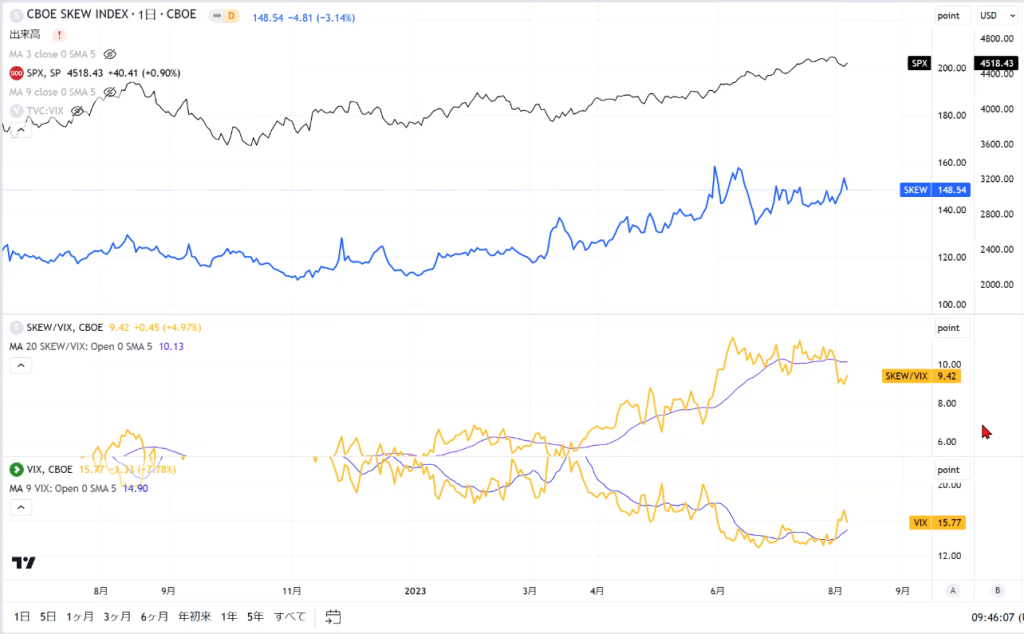
Task: Collapse the SKEW/VIX pane legend
Action: tap(21, 366)
